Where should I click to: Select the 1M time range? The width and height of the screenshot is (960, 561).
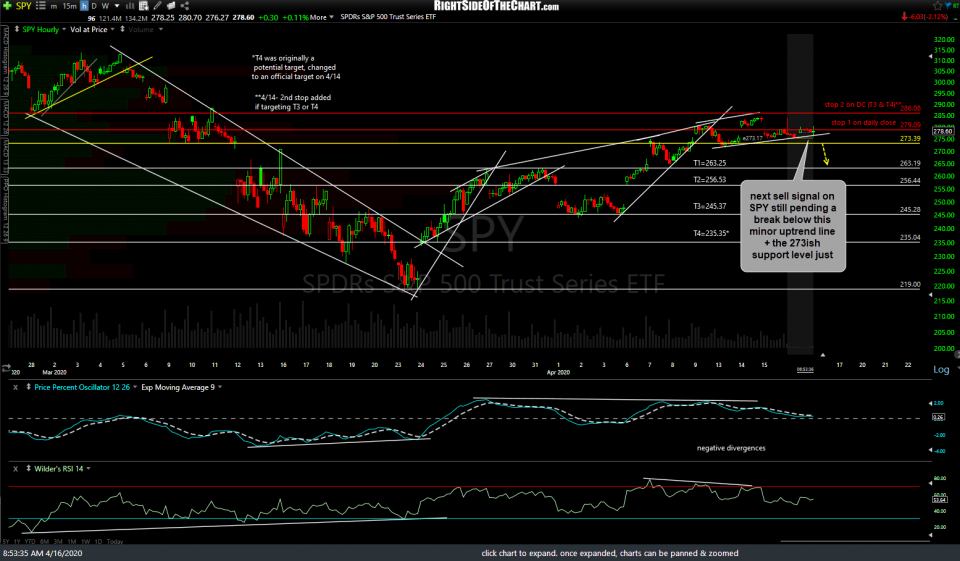(72, 541)
